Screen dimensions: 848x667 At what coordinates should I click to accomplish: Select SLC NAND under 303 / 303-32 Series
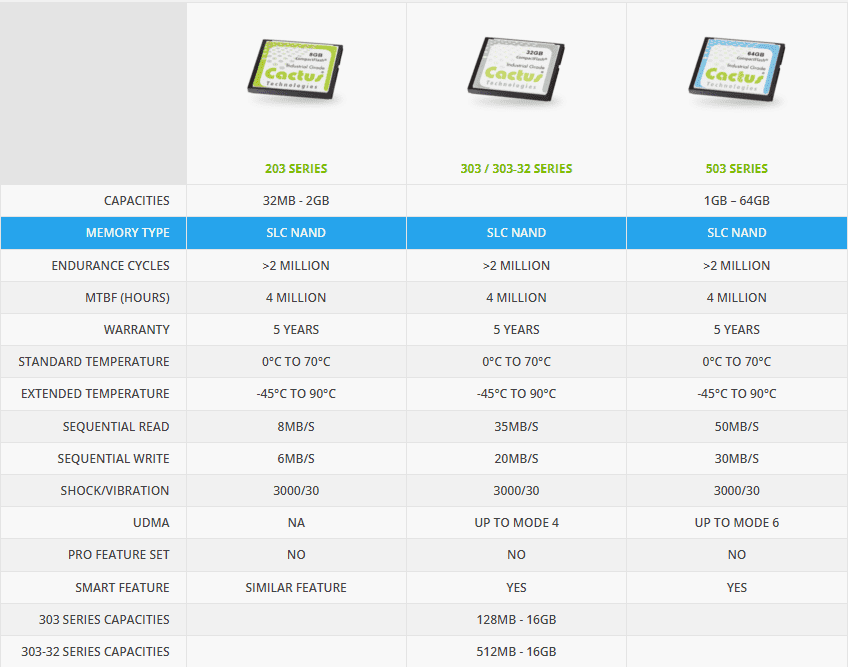point(516,233)
